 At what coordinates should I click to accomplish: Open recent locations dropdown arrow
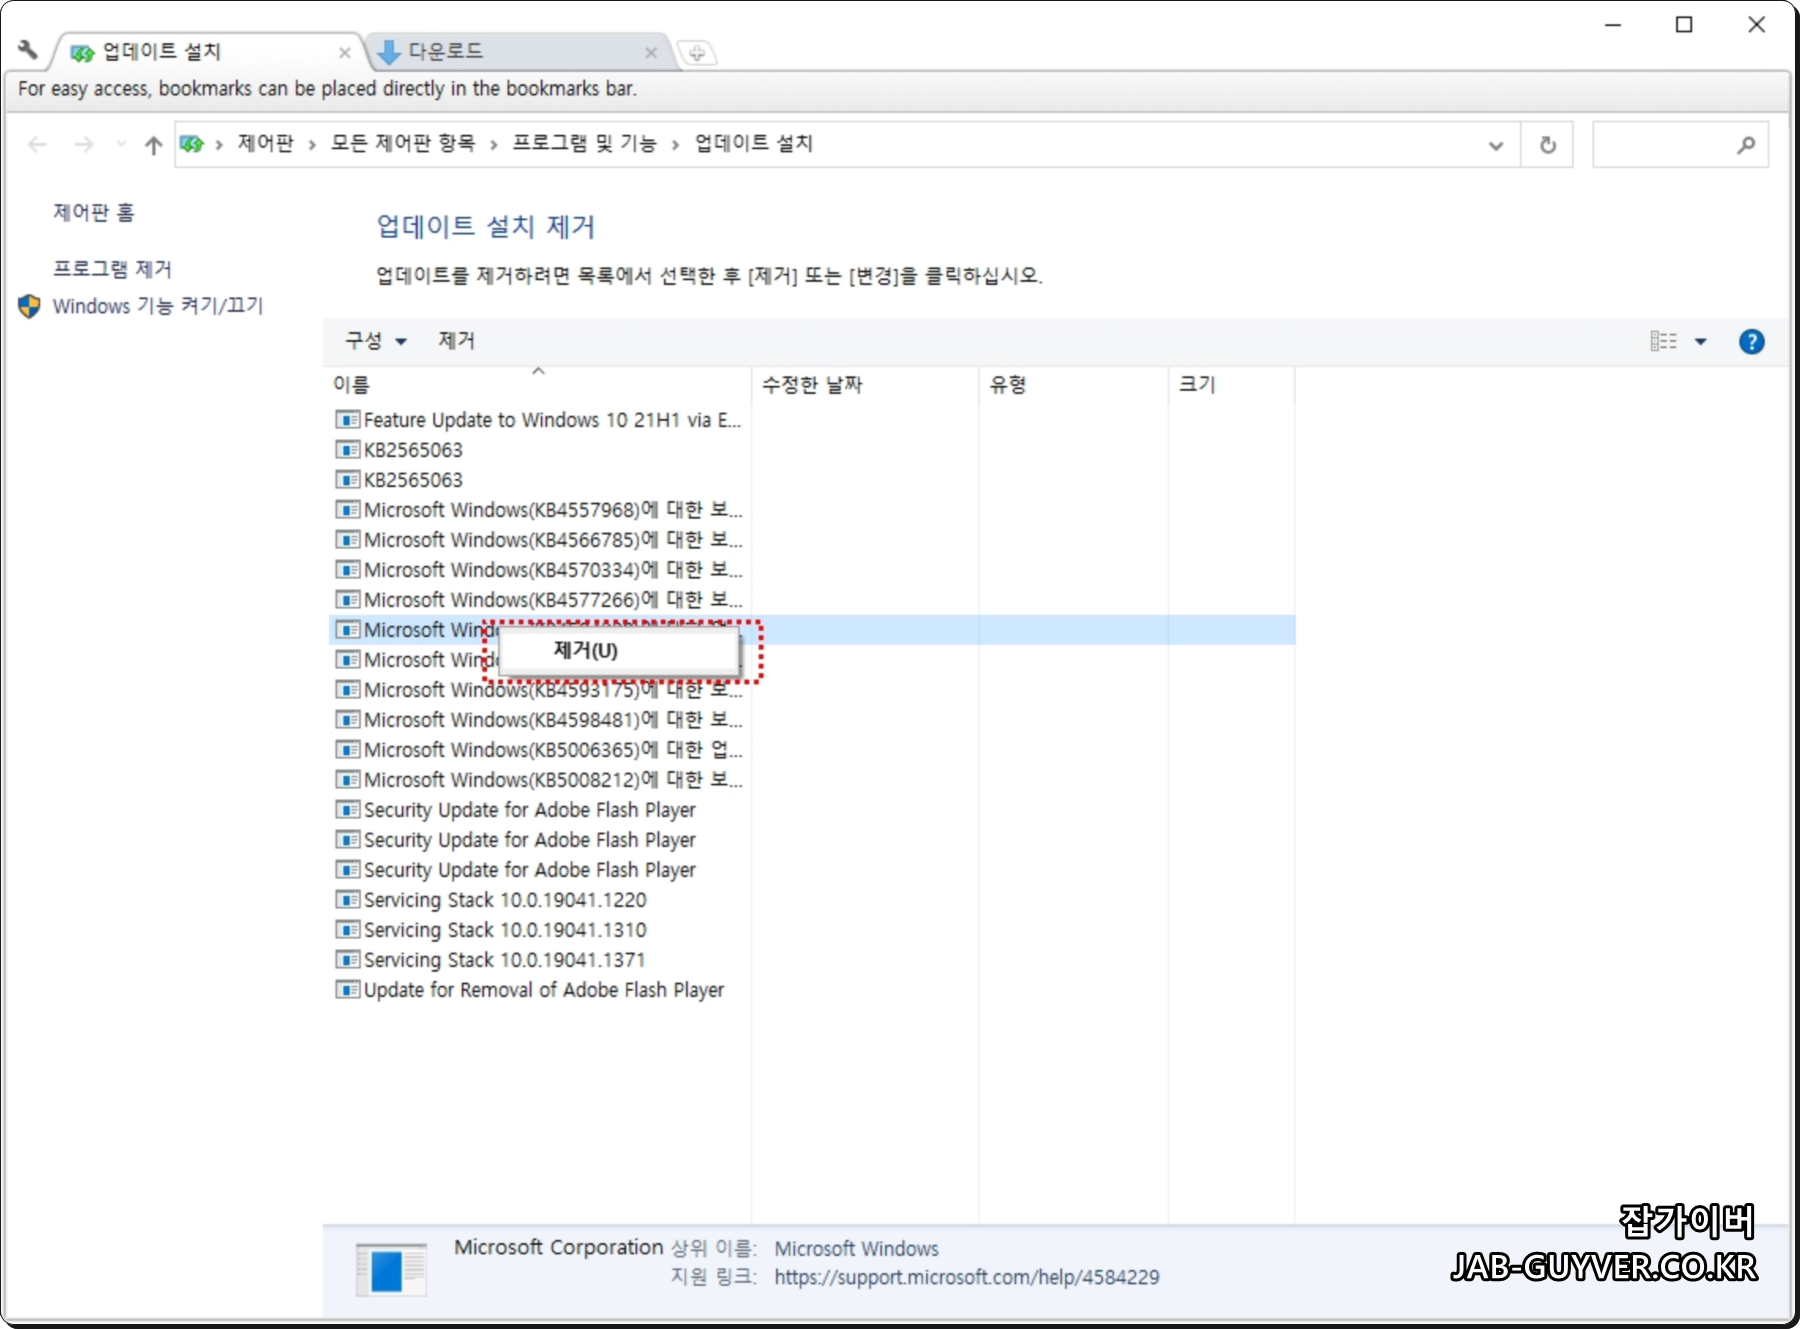[121, 145]
